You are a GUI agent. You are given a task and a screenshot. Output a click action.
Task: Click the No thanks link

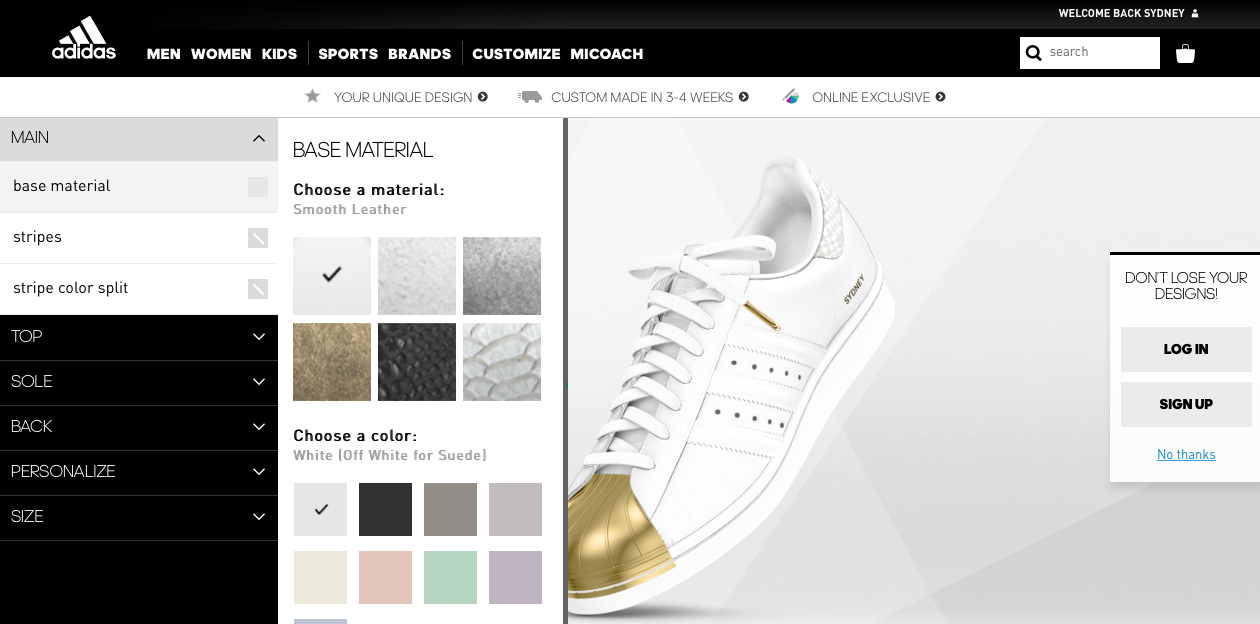coord(1186,455)
